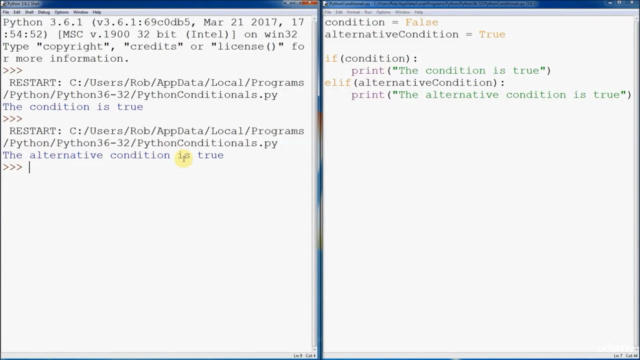This screenshot has height=360, width=640.
Task: Open the Window menu in the editor window
Action: coord(402,12)
